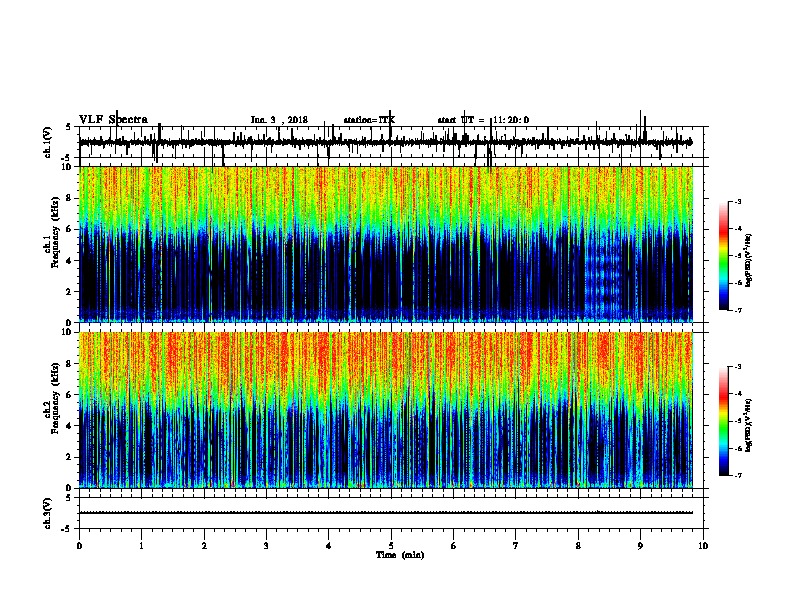Screen dimensions: 792x612
Task: Click the 'station=ITK' header text
Action: click(x=369, y=120)
